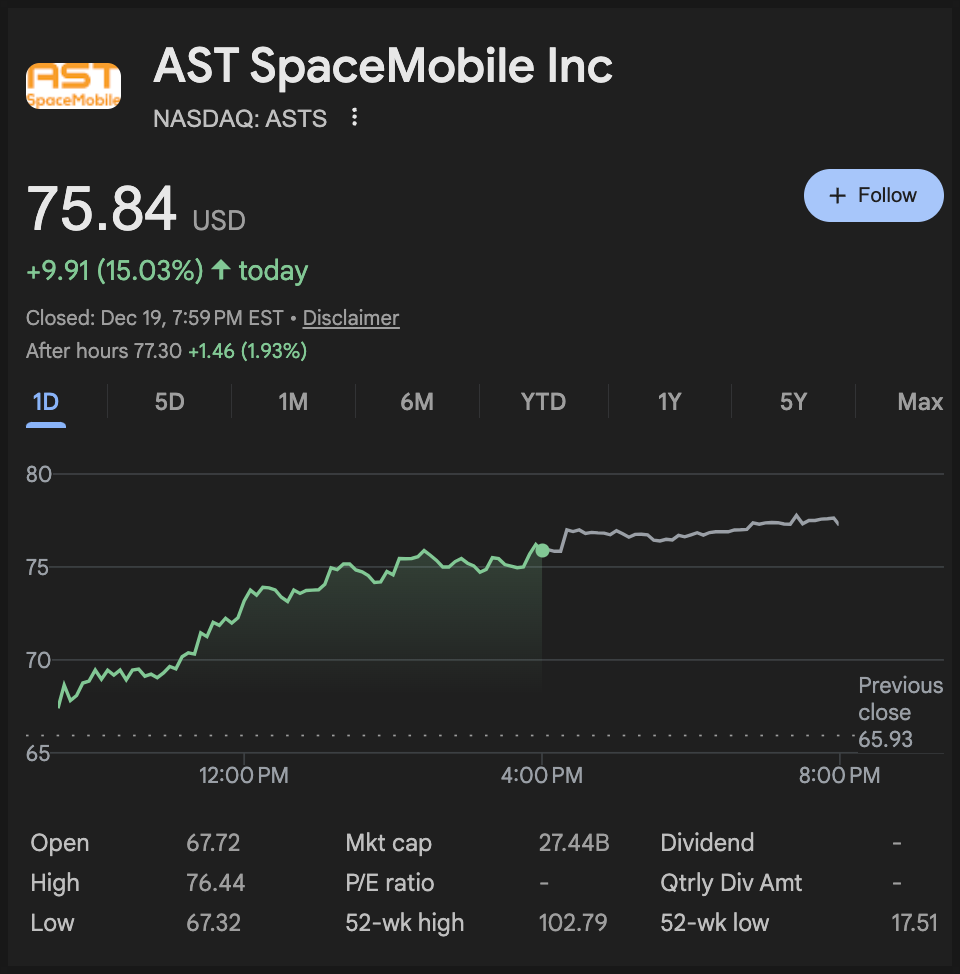This screenshot has height=974, width=960.
Task: Click the green up arrow beside today
Action: pos(221,270)
